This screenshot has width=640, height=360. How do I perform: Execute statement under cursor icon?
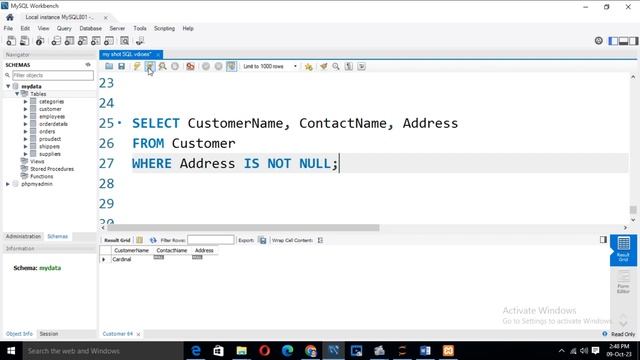(x=150, y=66)
